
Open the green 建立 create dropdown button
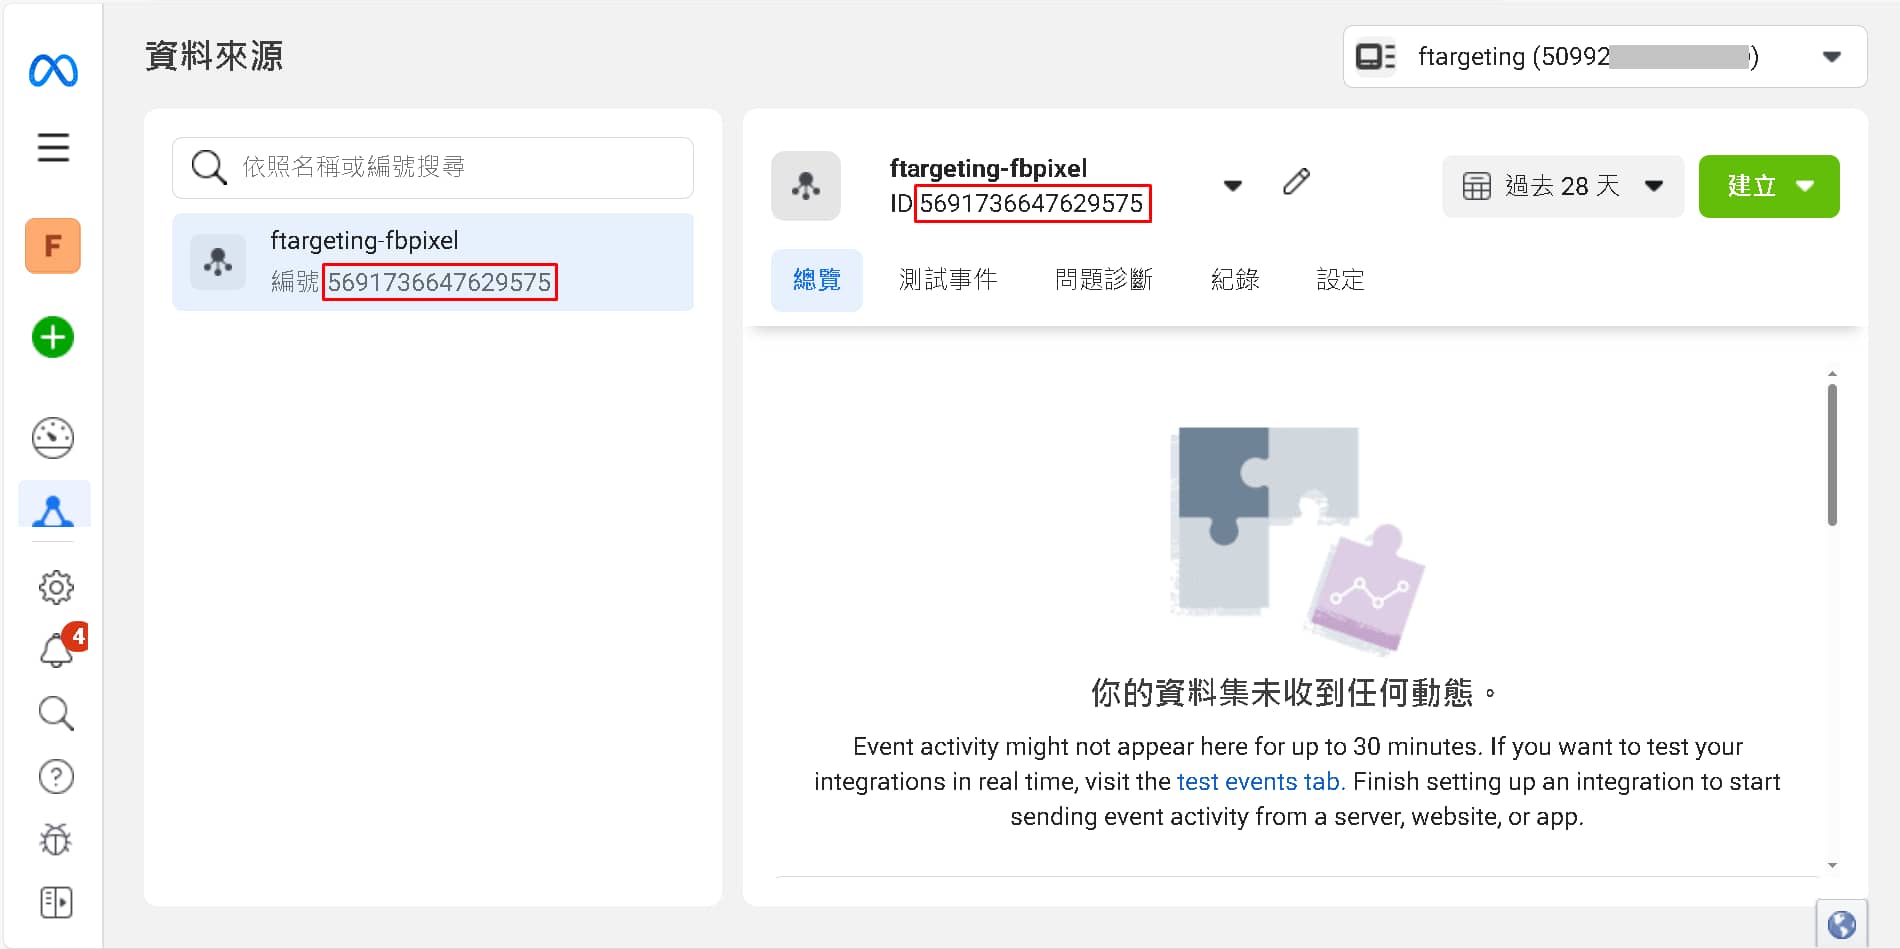coord(1769,186)
